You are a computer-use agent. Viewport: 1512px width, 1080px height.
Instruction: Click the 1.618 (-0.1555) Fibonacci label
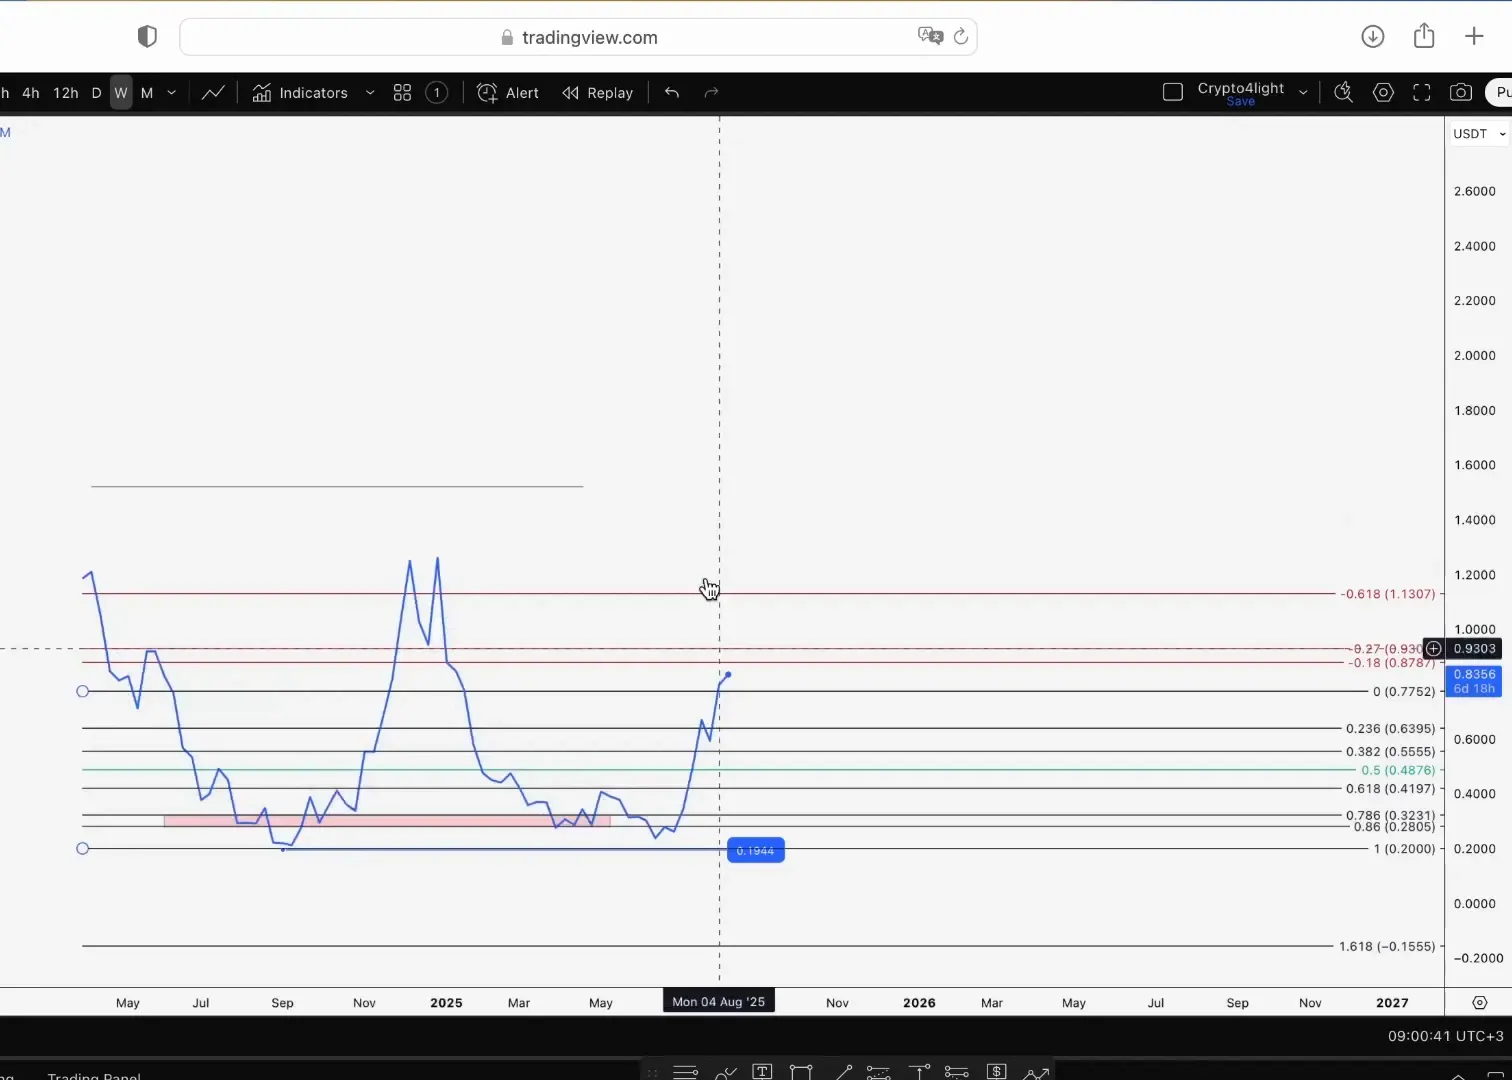[x=1387, y=946]
